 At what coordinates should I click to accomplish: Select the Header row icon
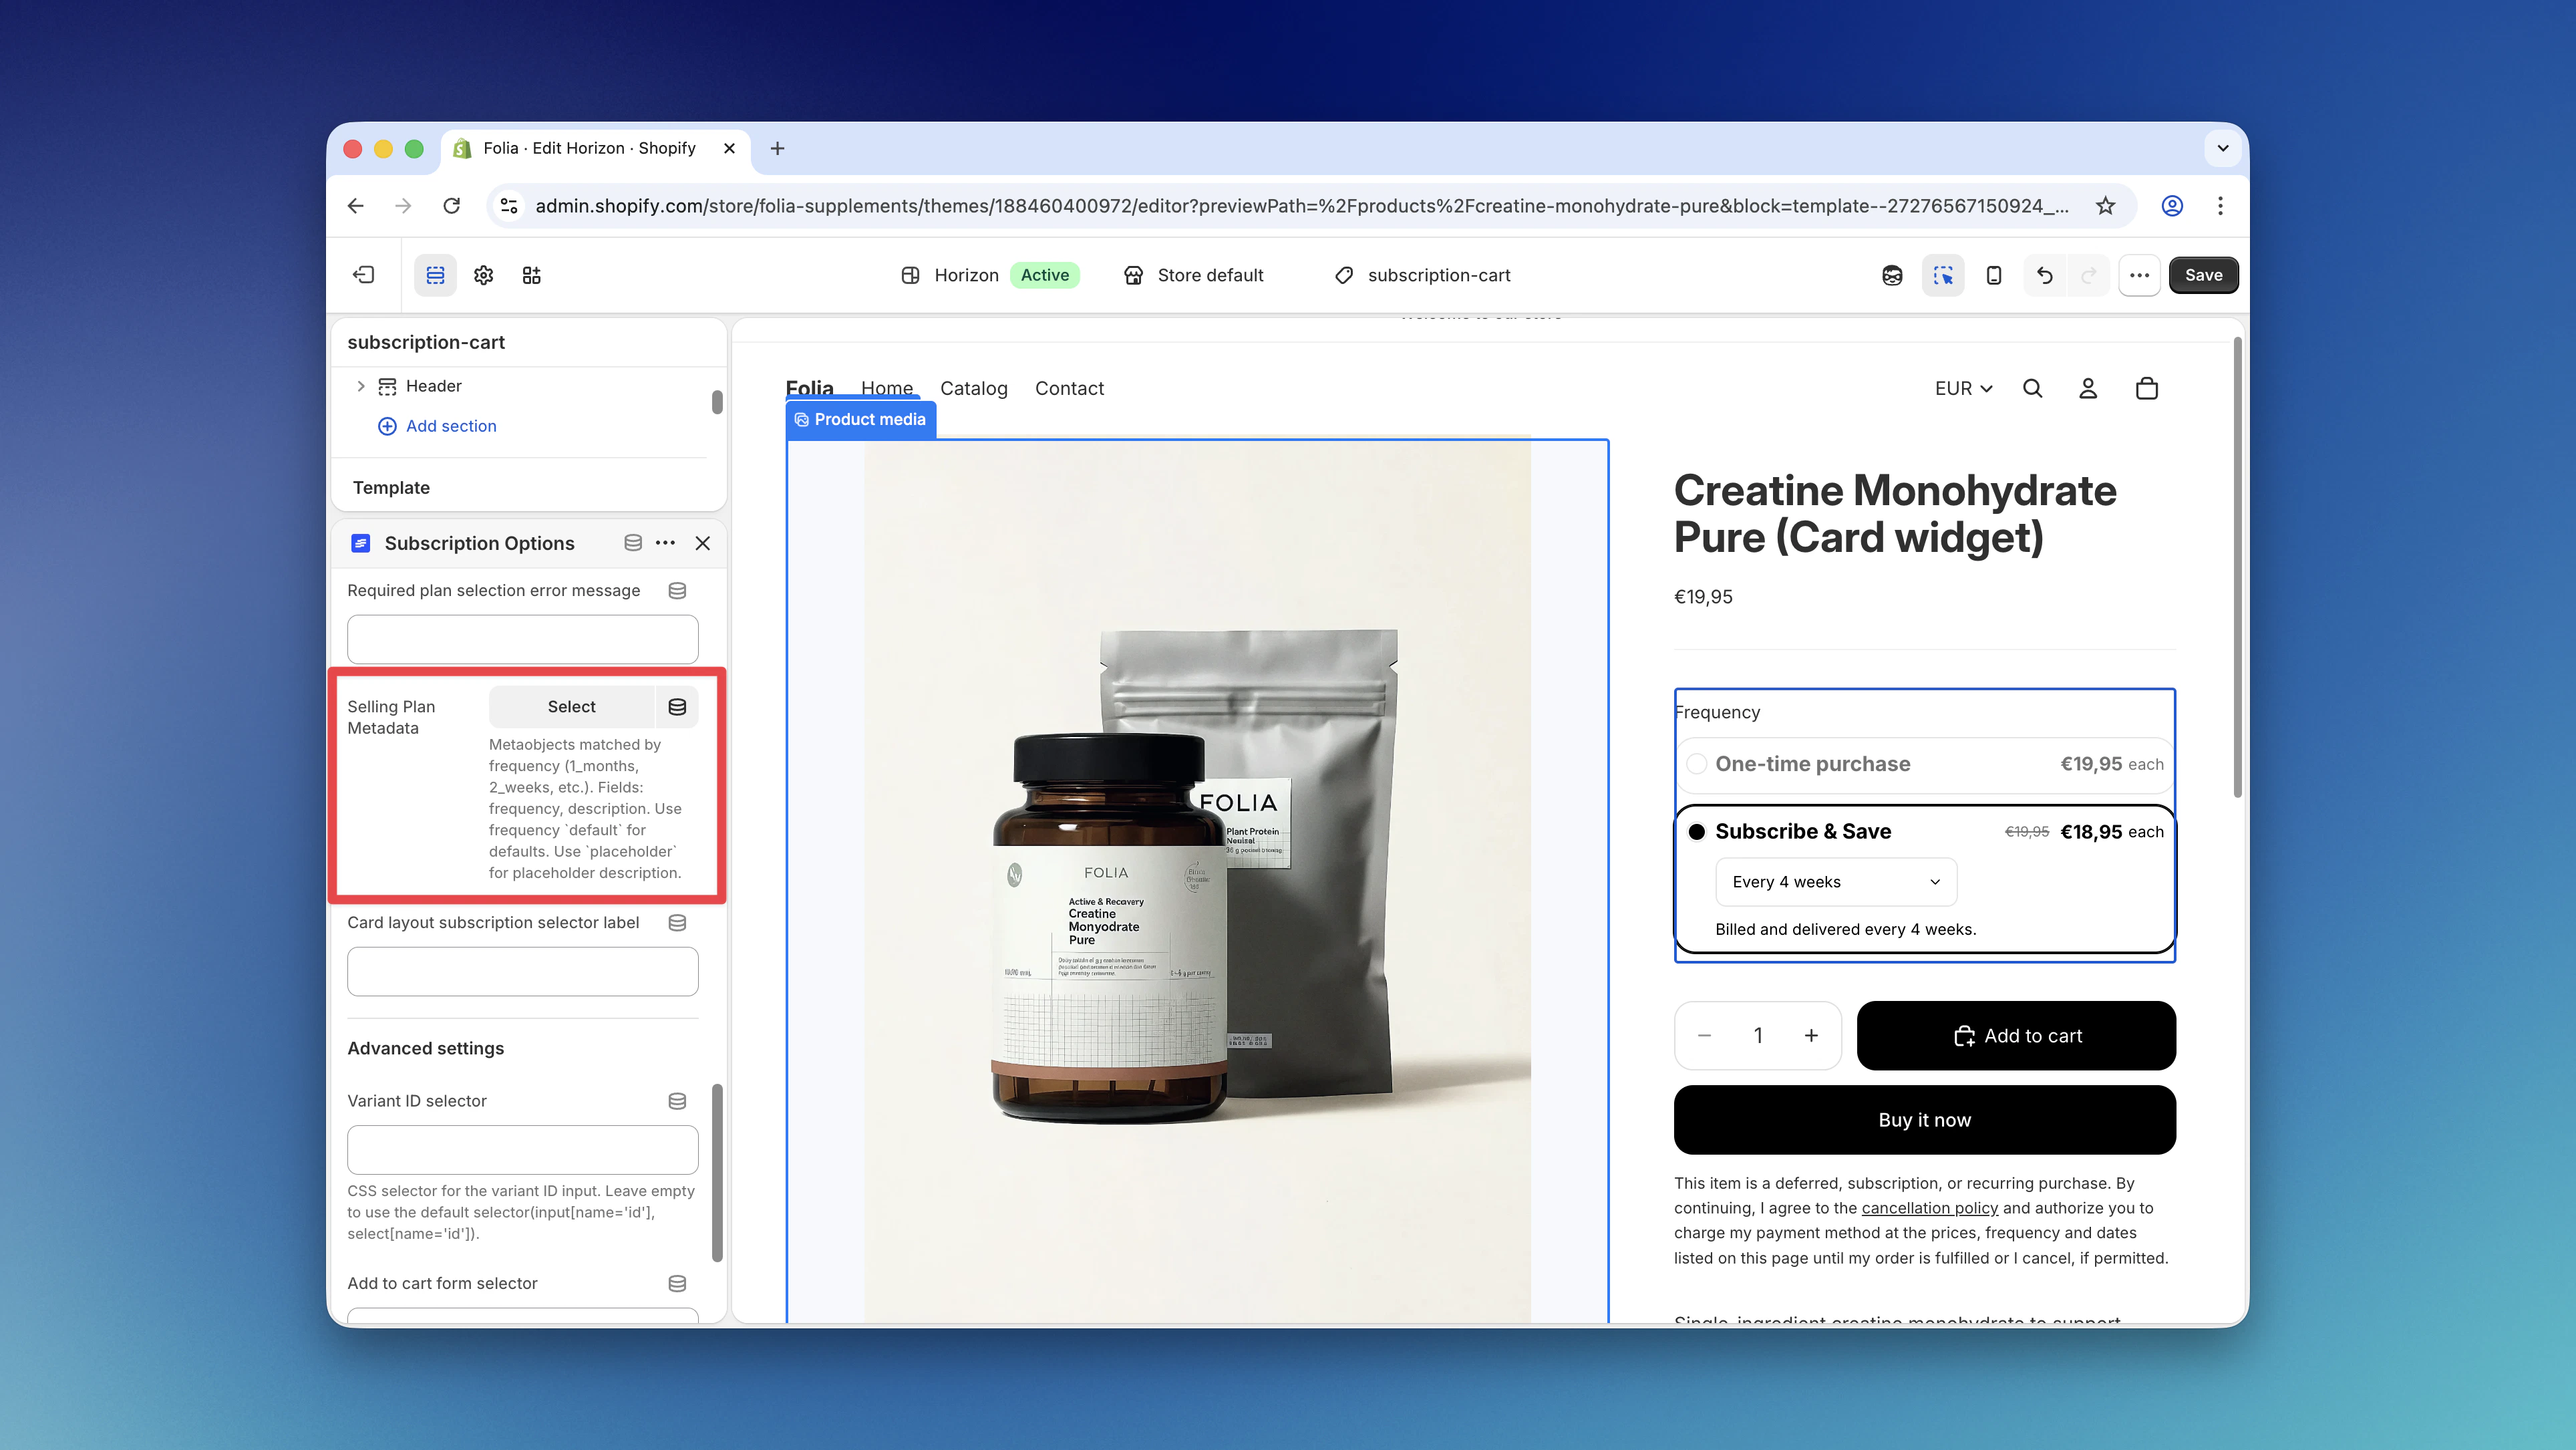coord(387,386)
